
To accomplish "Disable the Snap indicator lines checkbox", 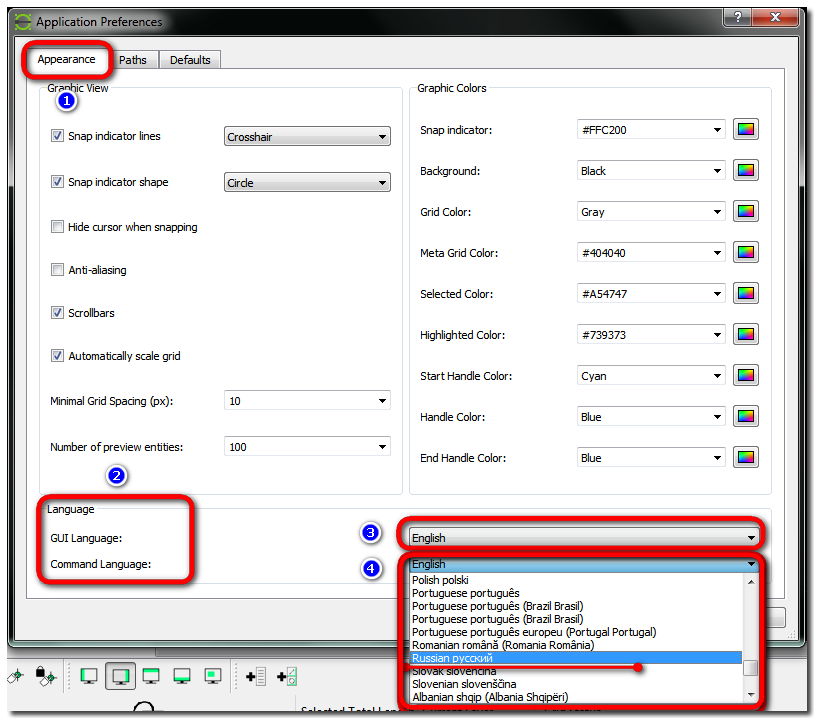I will tap(57, 136).
